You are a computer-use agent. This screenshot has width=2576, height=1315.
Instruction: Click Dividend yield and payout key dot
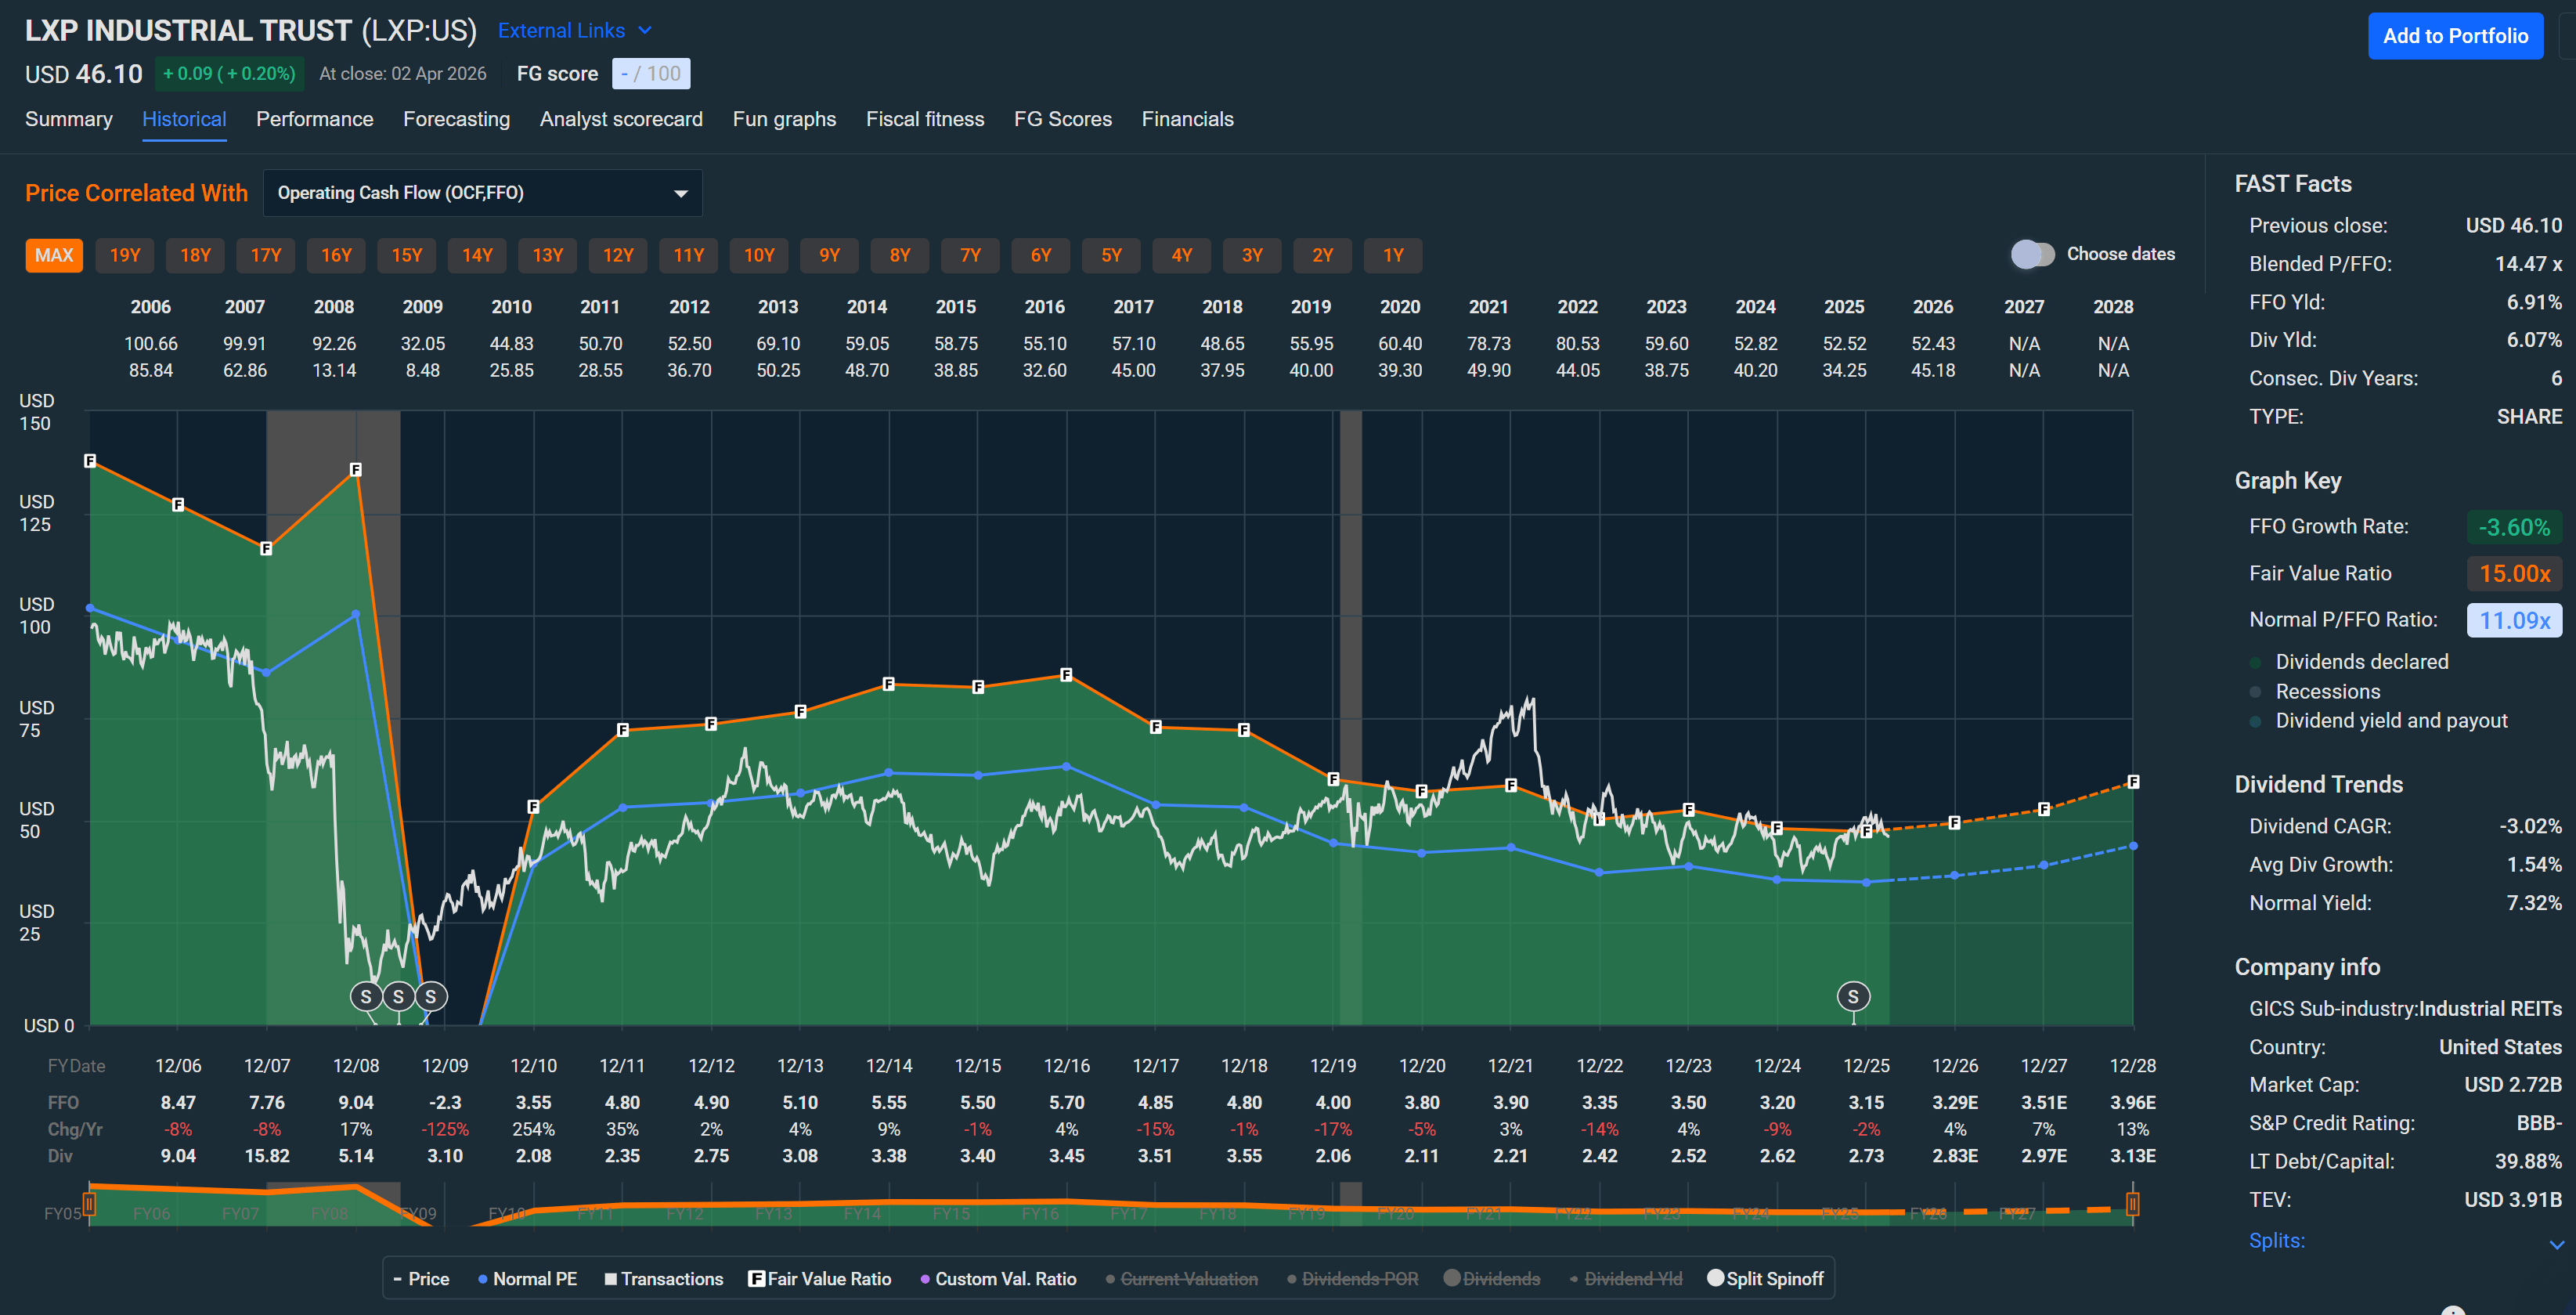2255,721
